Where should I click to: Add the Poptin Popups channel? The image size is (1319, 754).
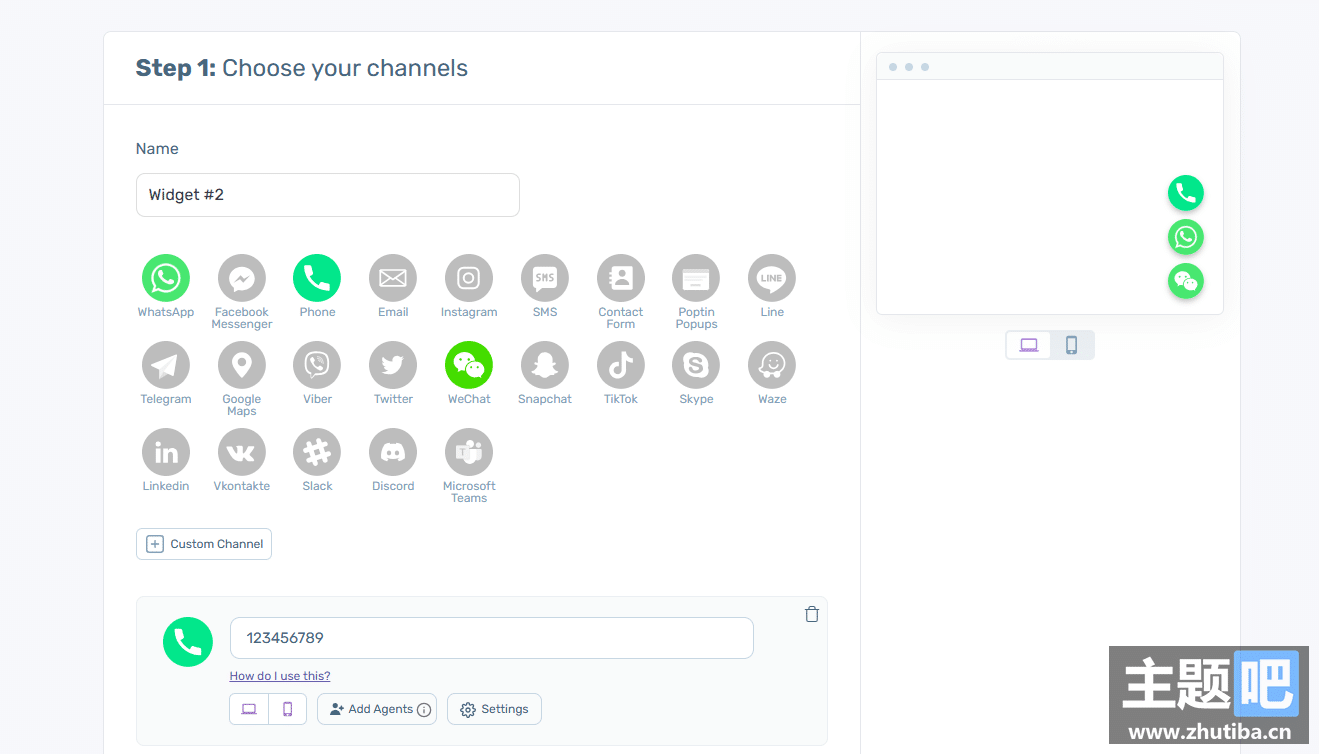(x=696, y=278)
